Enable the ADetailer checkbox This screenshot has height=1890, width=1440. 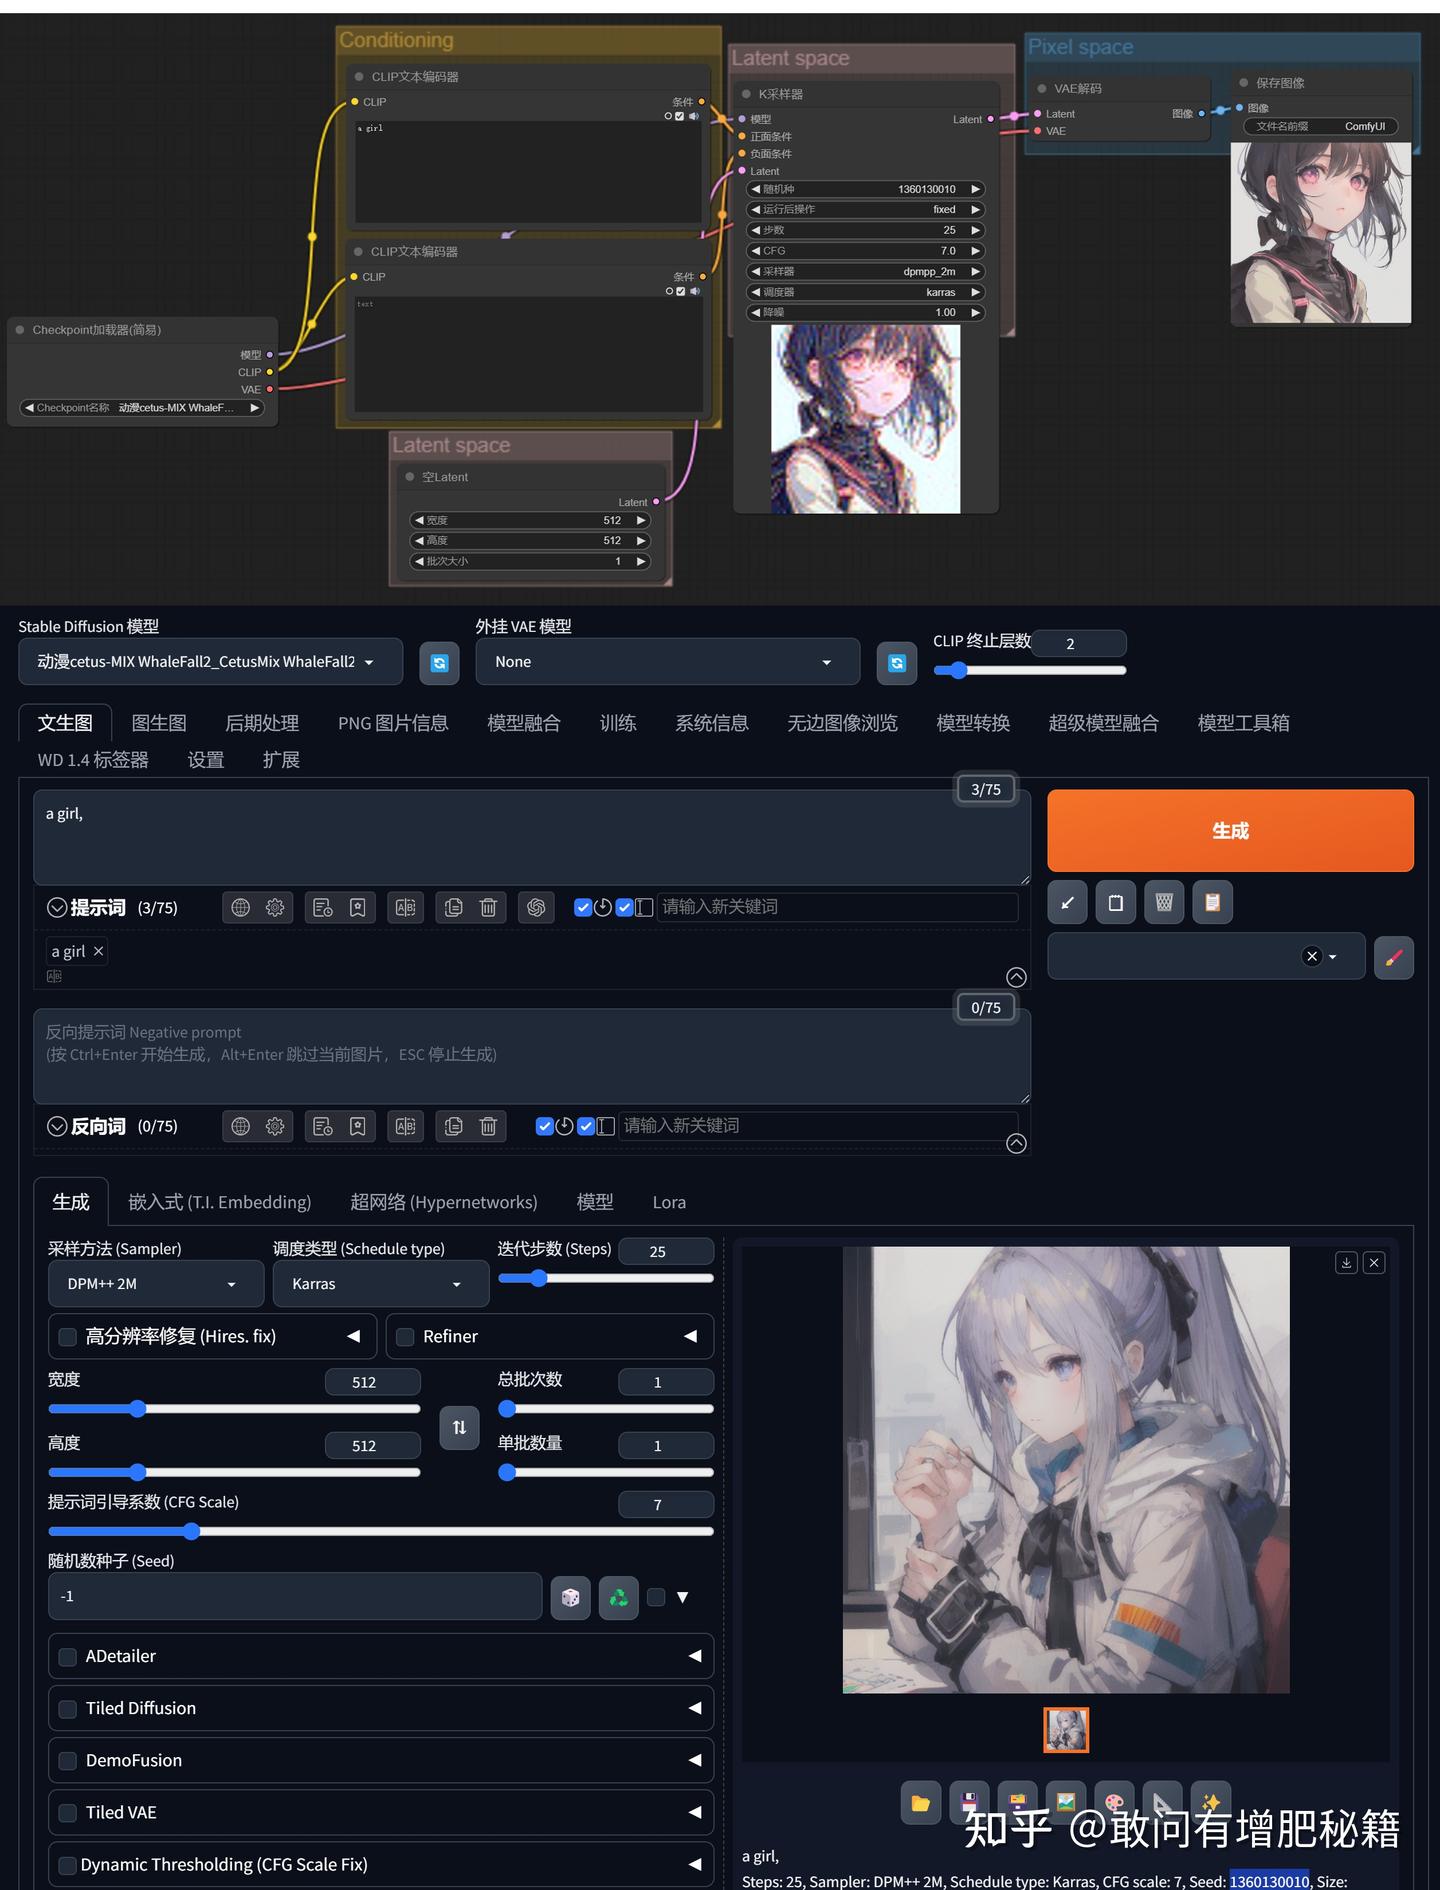coord(68,1656)
